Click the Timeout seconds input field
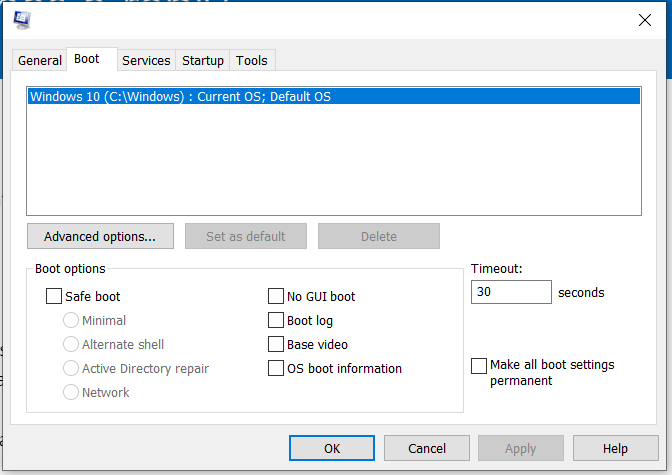The image size is (672, 475). tap(510, 292)
